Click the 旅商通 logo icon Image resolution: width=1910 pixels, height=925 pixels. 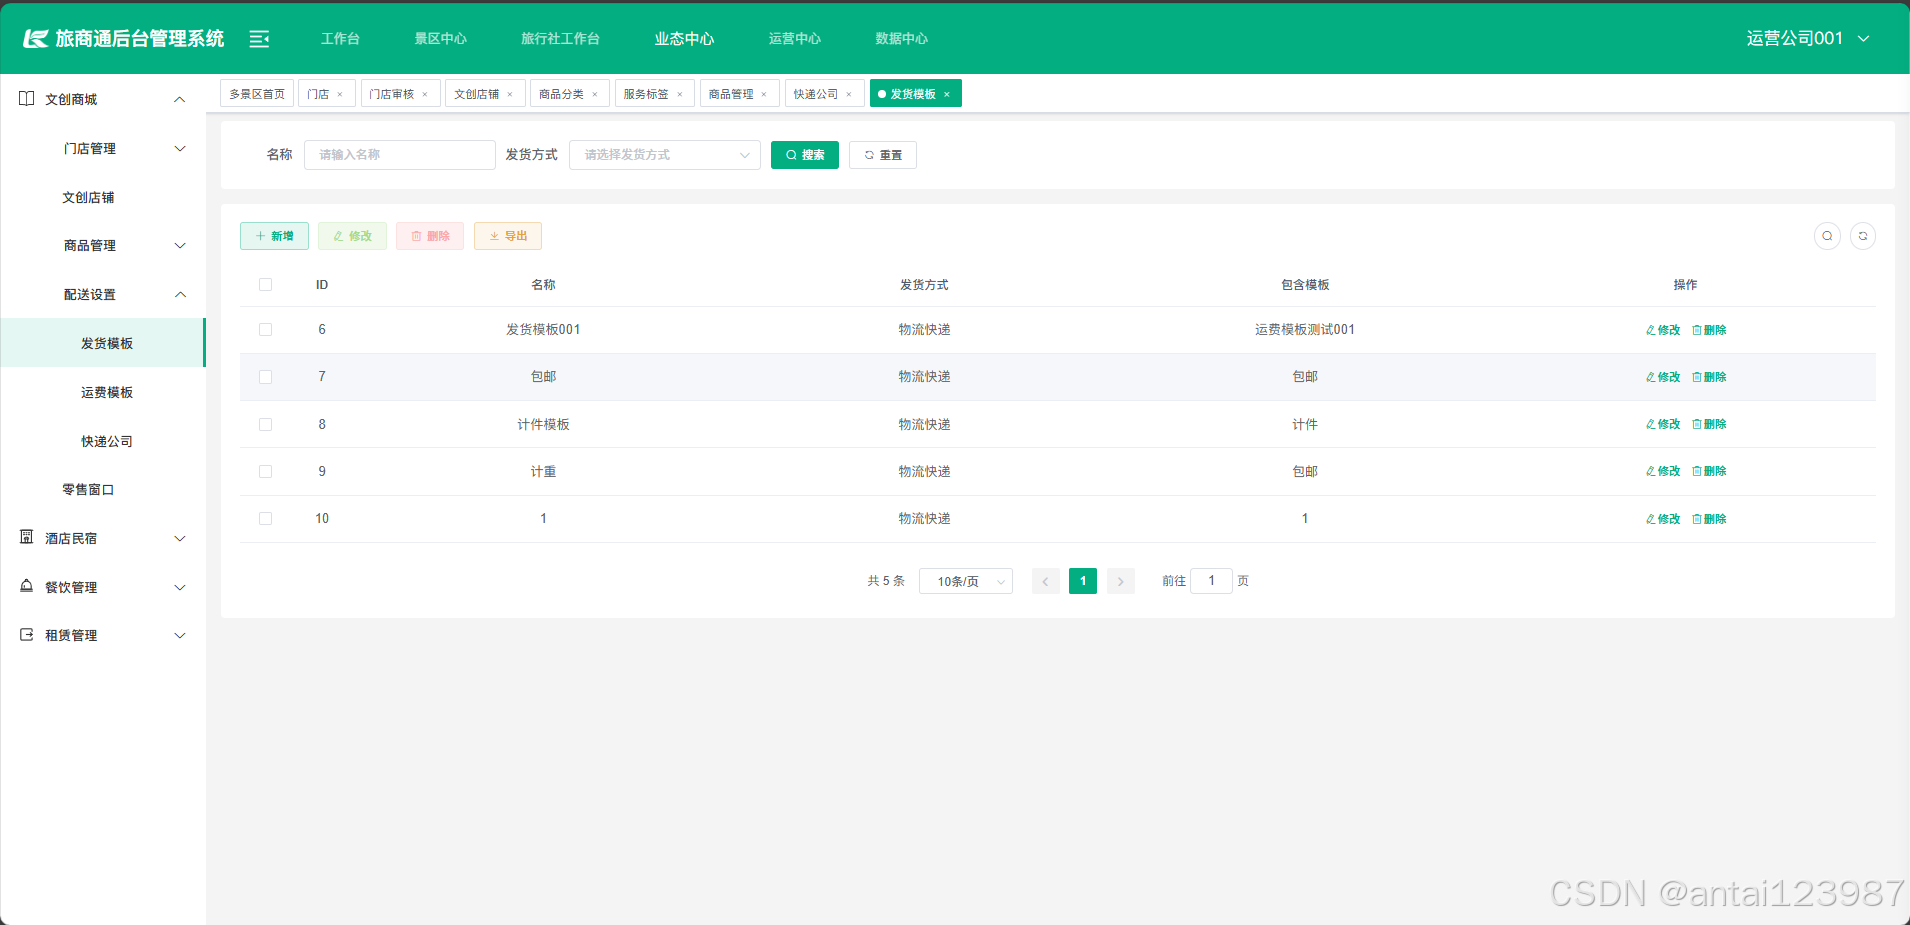tap(36, 39)
